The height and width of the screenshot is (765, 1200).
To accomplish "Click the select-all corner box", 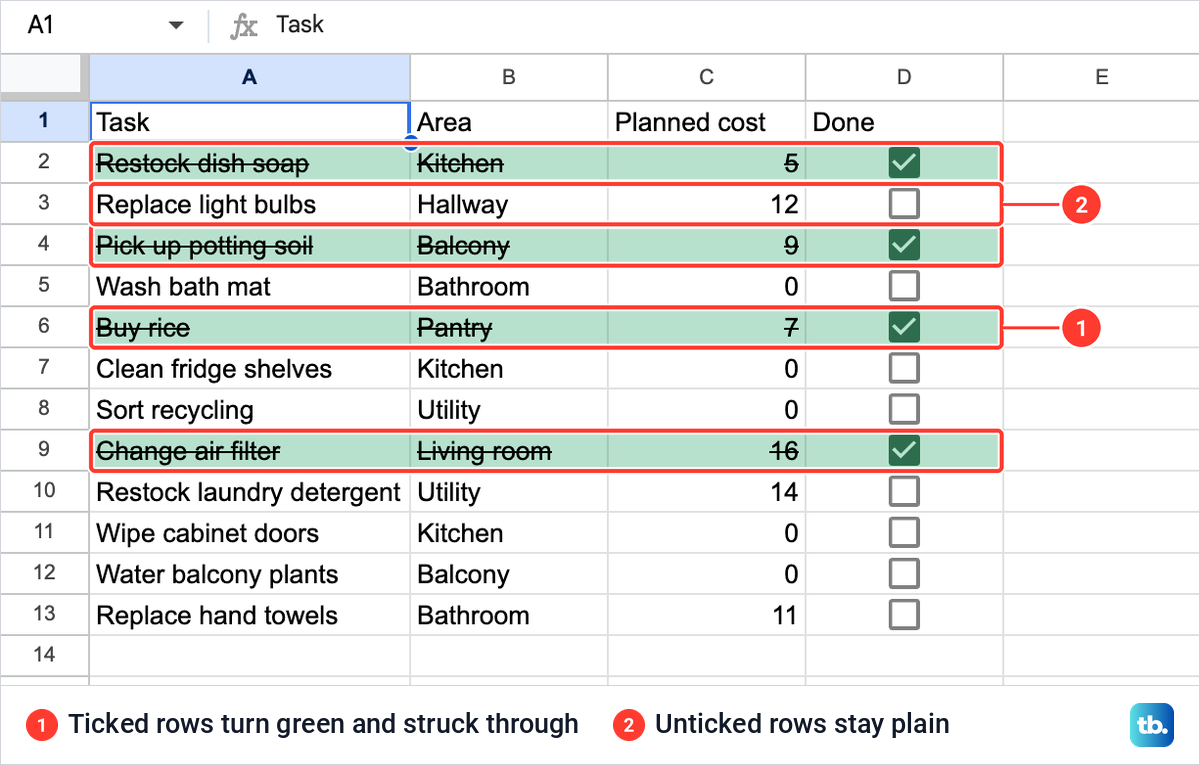I will [x=45, y=77].
